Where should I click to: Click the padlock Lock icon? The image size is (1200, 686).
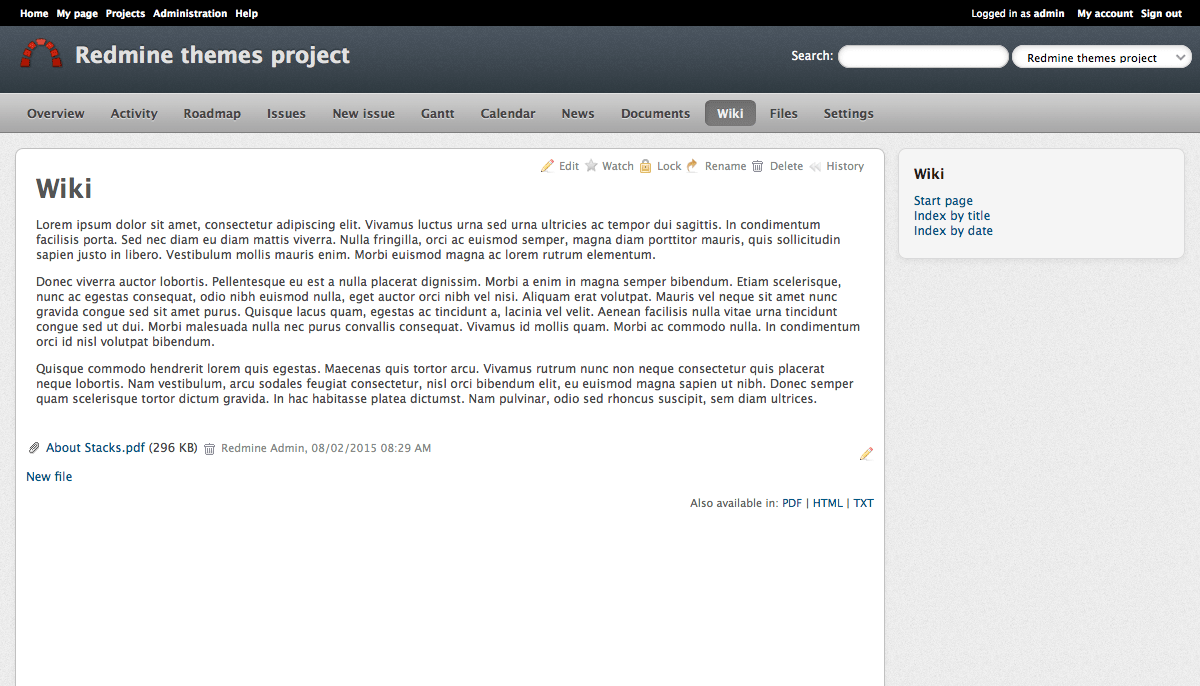click(x=646, y=166)
